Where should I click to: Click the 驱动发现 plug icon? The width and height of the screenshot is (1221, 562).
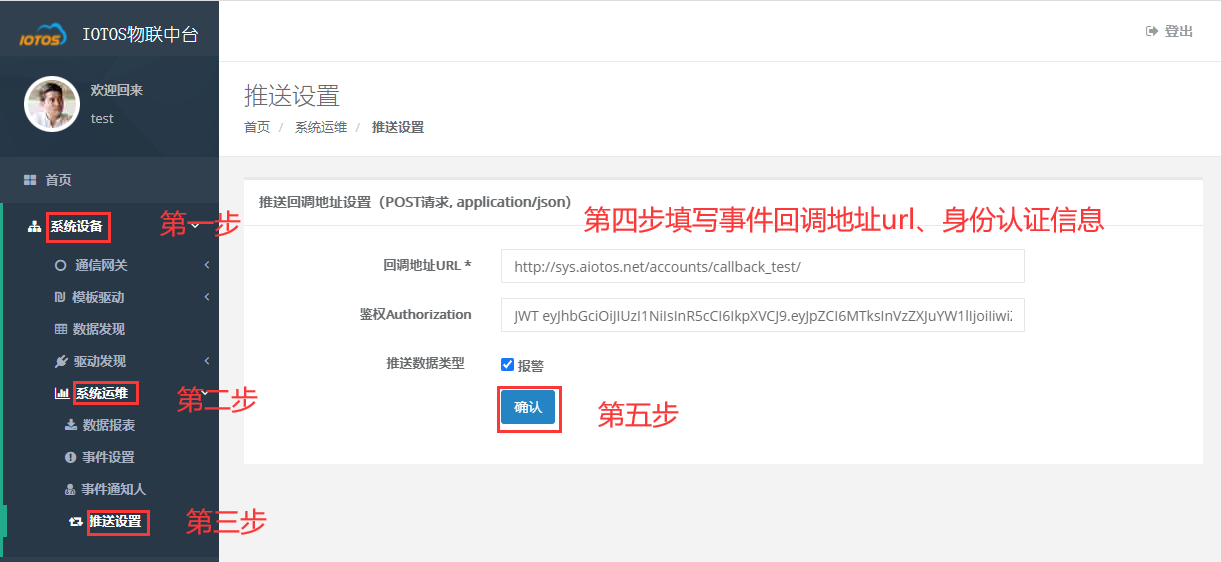click(x=60, y=361)
